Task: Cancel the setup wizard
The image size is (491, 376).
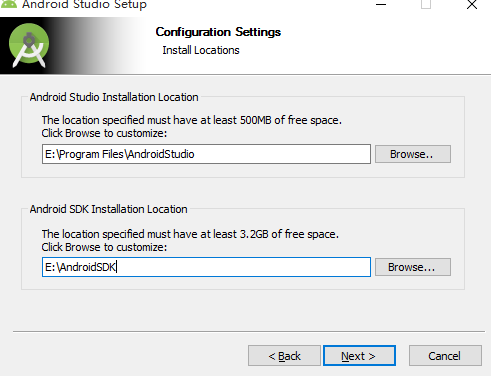Action: (445, 356)
